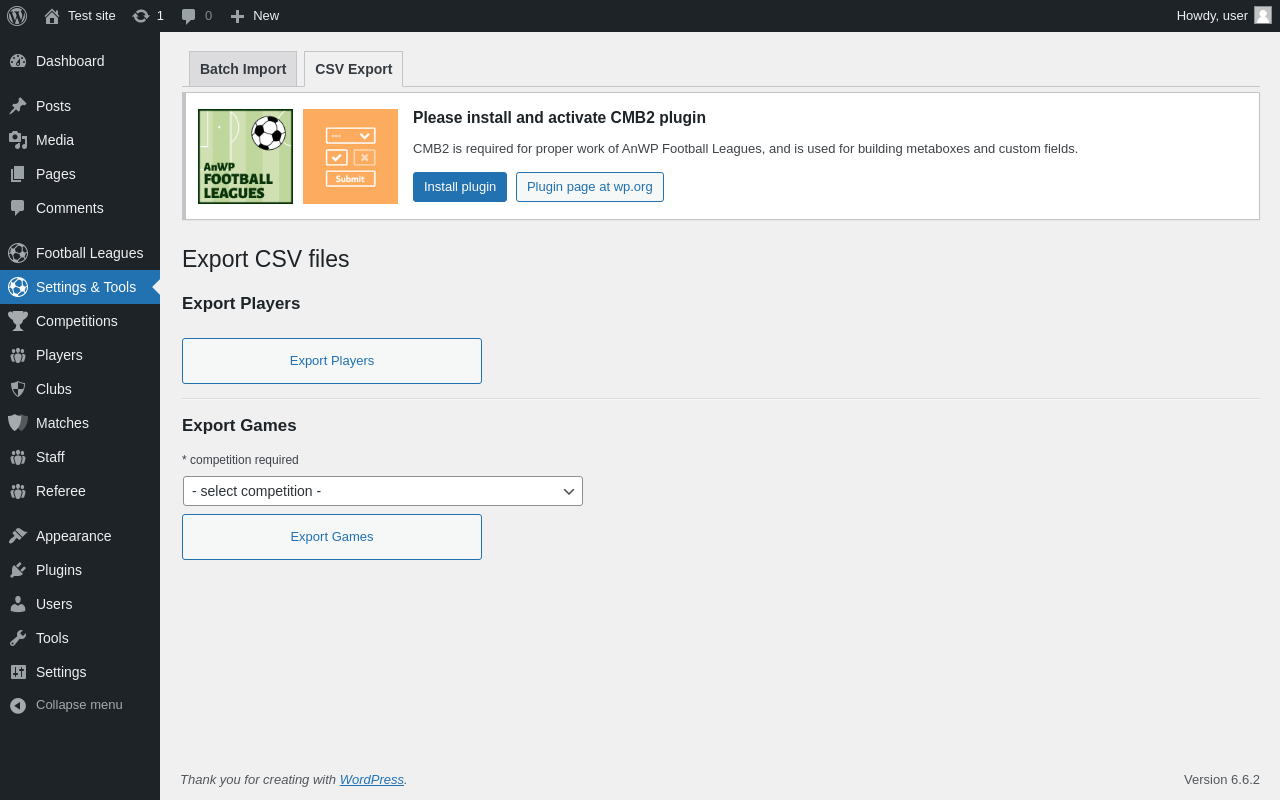Screen dimensions: 1280x800
Task: Open the WordPress logo menu
Action: tap(17, 16)
